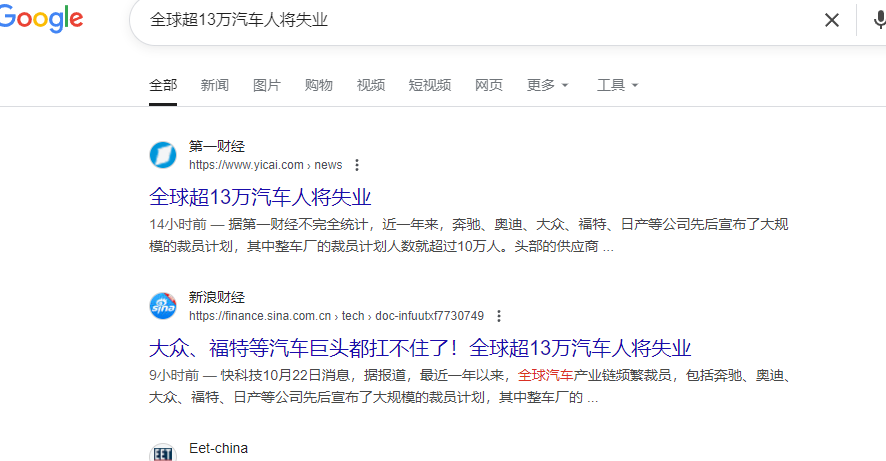The image size is (886, 461).
Task: Clear the search box with X icon
Action: tap(831, 20)
